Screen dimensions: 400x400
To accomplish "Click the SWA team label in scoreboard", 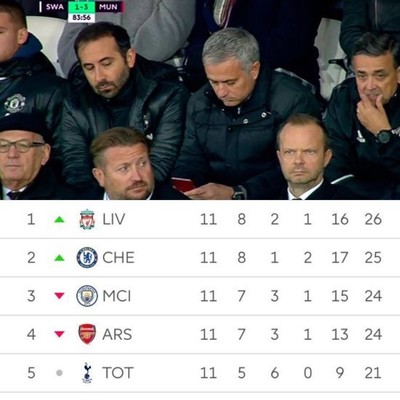I will (x=55, y=7).
